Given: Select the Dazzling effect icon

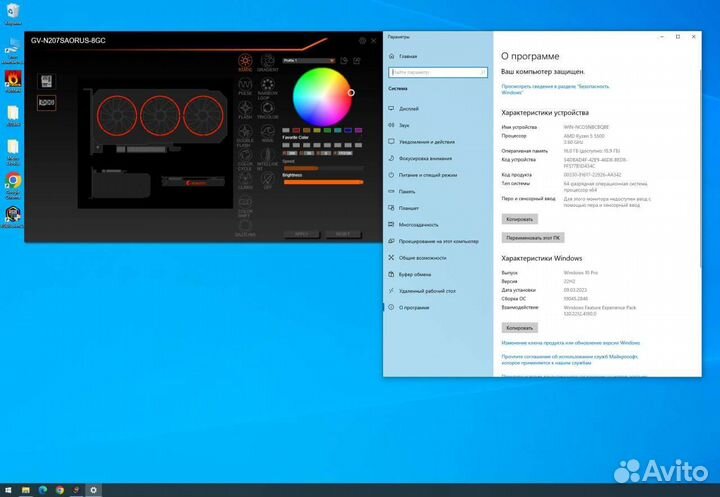Looking at the screenshot, I should tap(245, 226).
